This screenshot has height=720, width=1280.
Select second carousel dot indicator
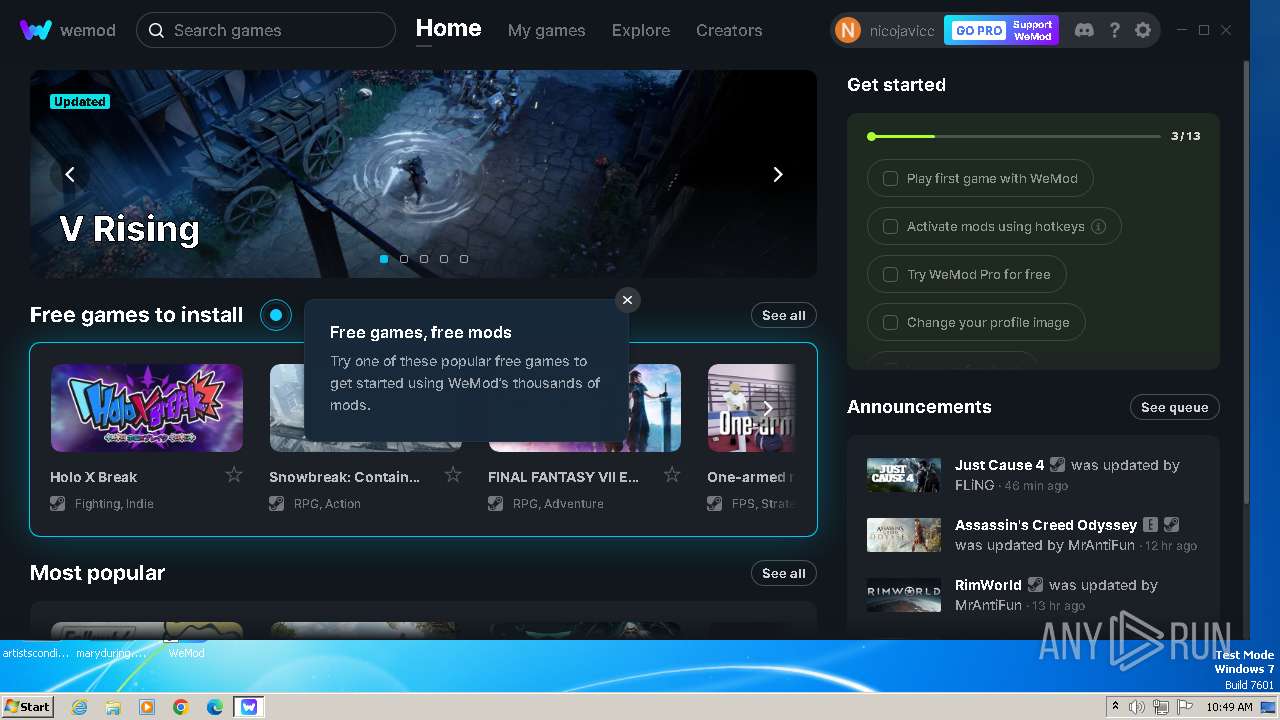[404, 259]
